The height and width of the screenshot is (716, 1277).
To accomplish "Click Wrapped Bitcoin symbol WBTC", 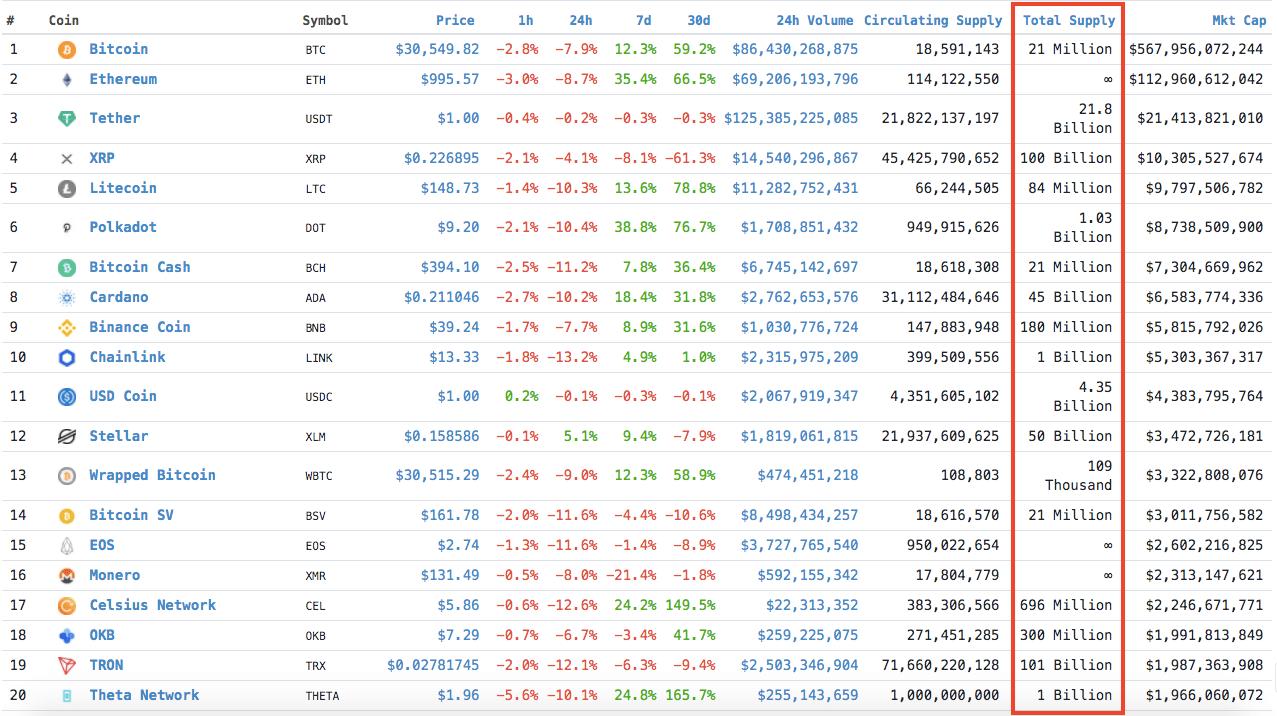I will (319, 476).
